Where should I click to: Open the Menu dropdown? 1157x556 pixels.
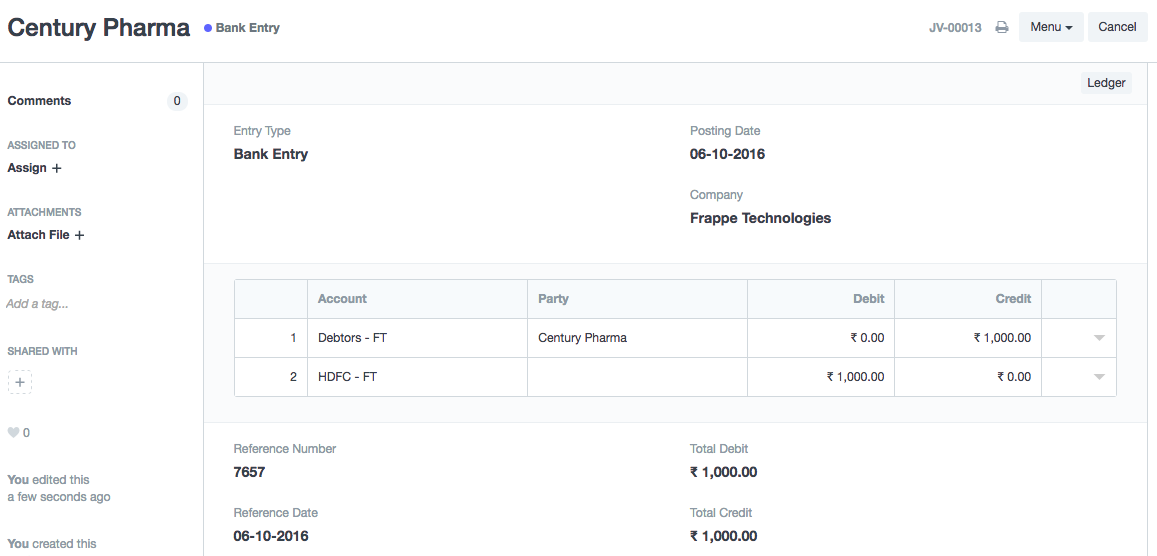pyautogui.click(x=1050, y=27)
